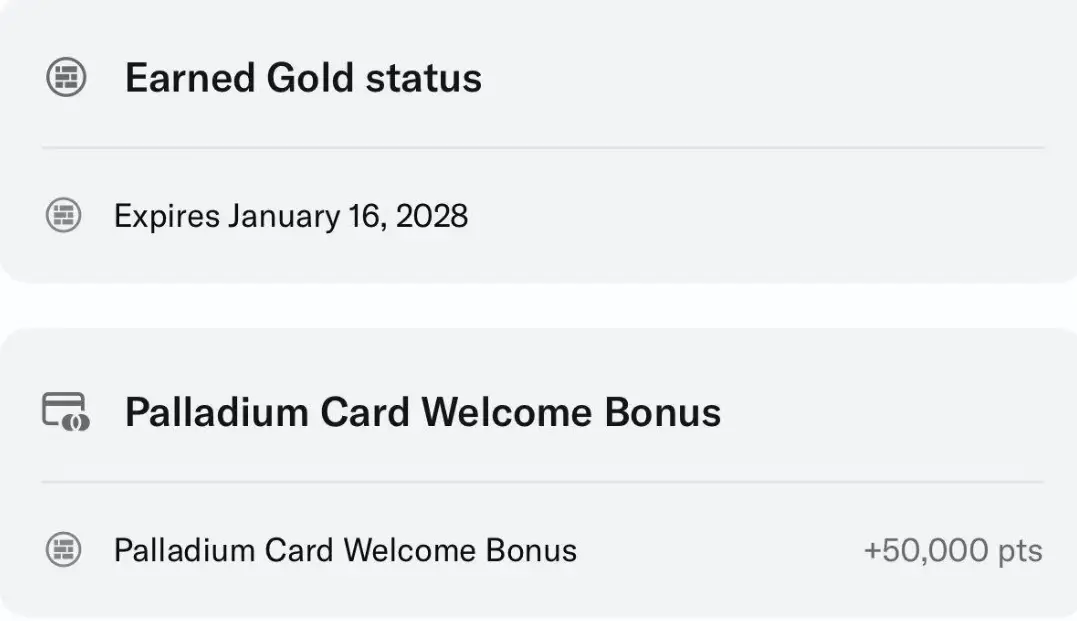
Task: Click the year 2028 in the expiry line
Action: (x=432, y=216)
